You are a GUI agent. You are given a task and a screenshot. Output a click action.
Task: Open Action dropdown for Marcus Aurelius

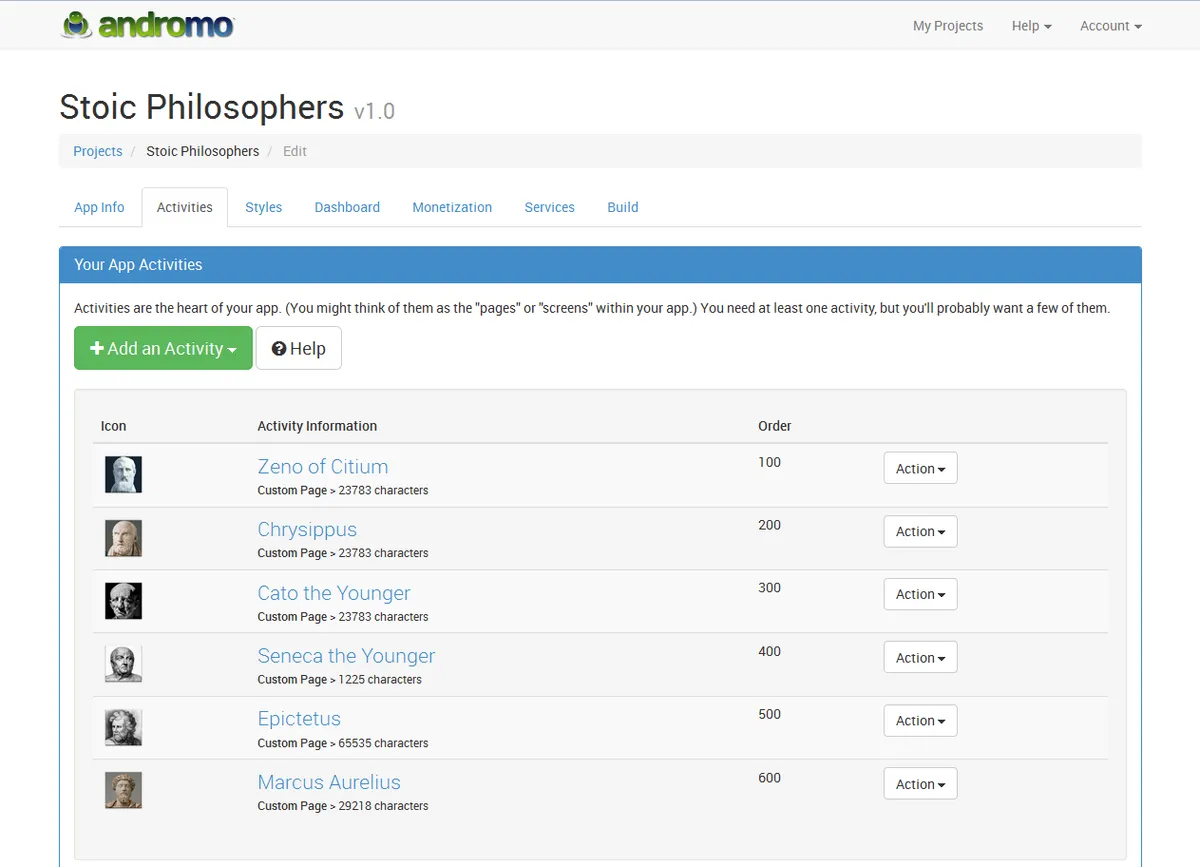[x=920, y=784]
